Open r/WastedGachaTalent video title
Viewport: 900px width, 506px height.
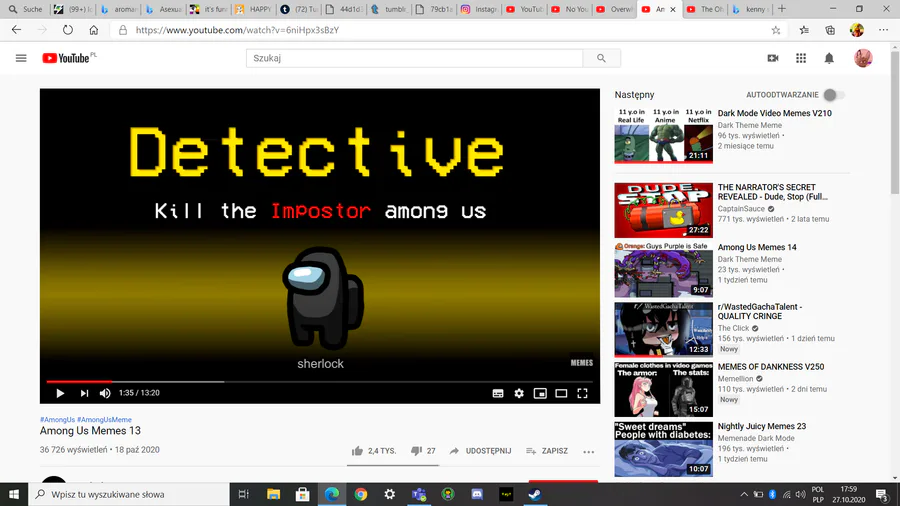pos(760,312)
